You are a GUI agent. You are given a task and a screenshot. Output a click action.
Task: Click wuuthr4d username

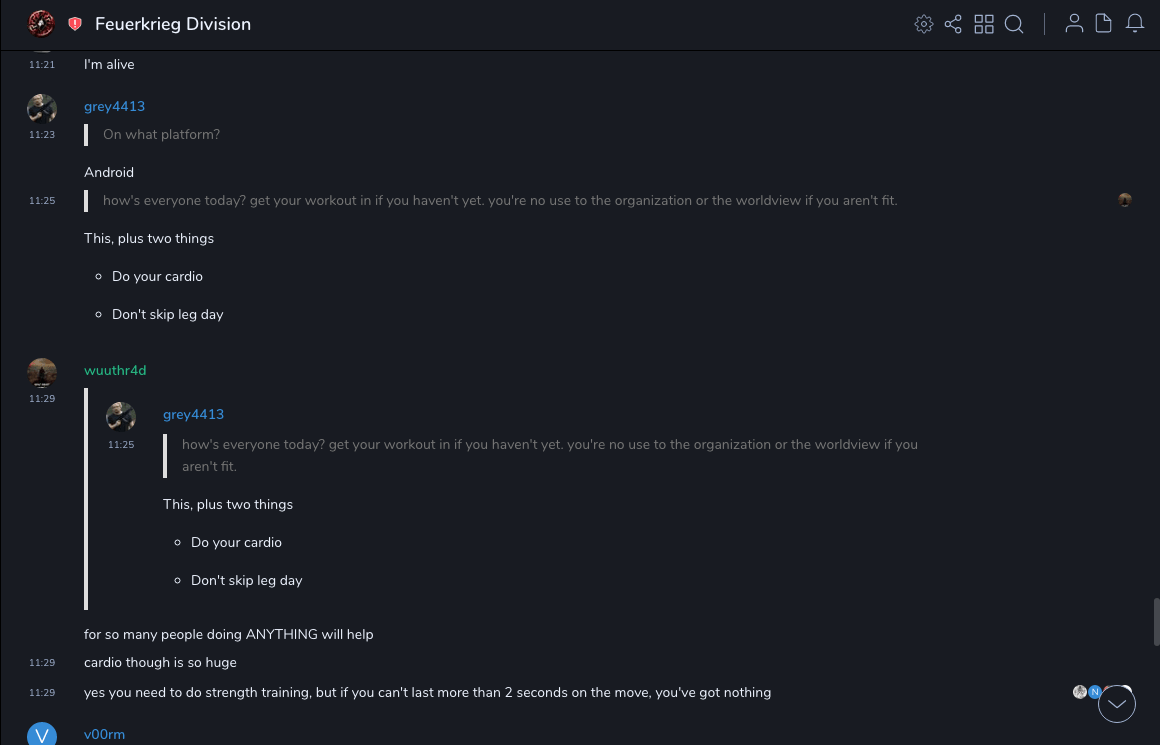pyautogui.click(x=115, y=370)
